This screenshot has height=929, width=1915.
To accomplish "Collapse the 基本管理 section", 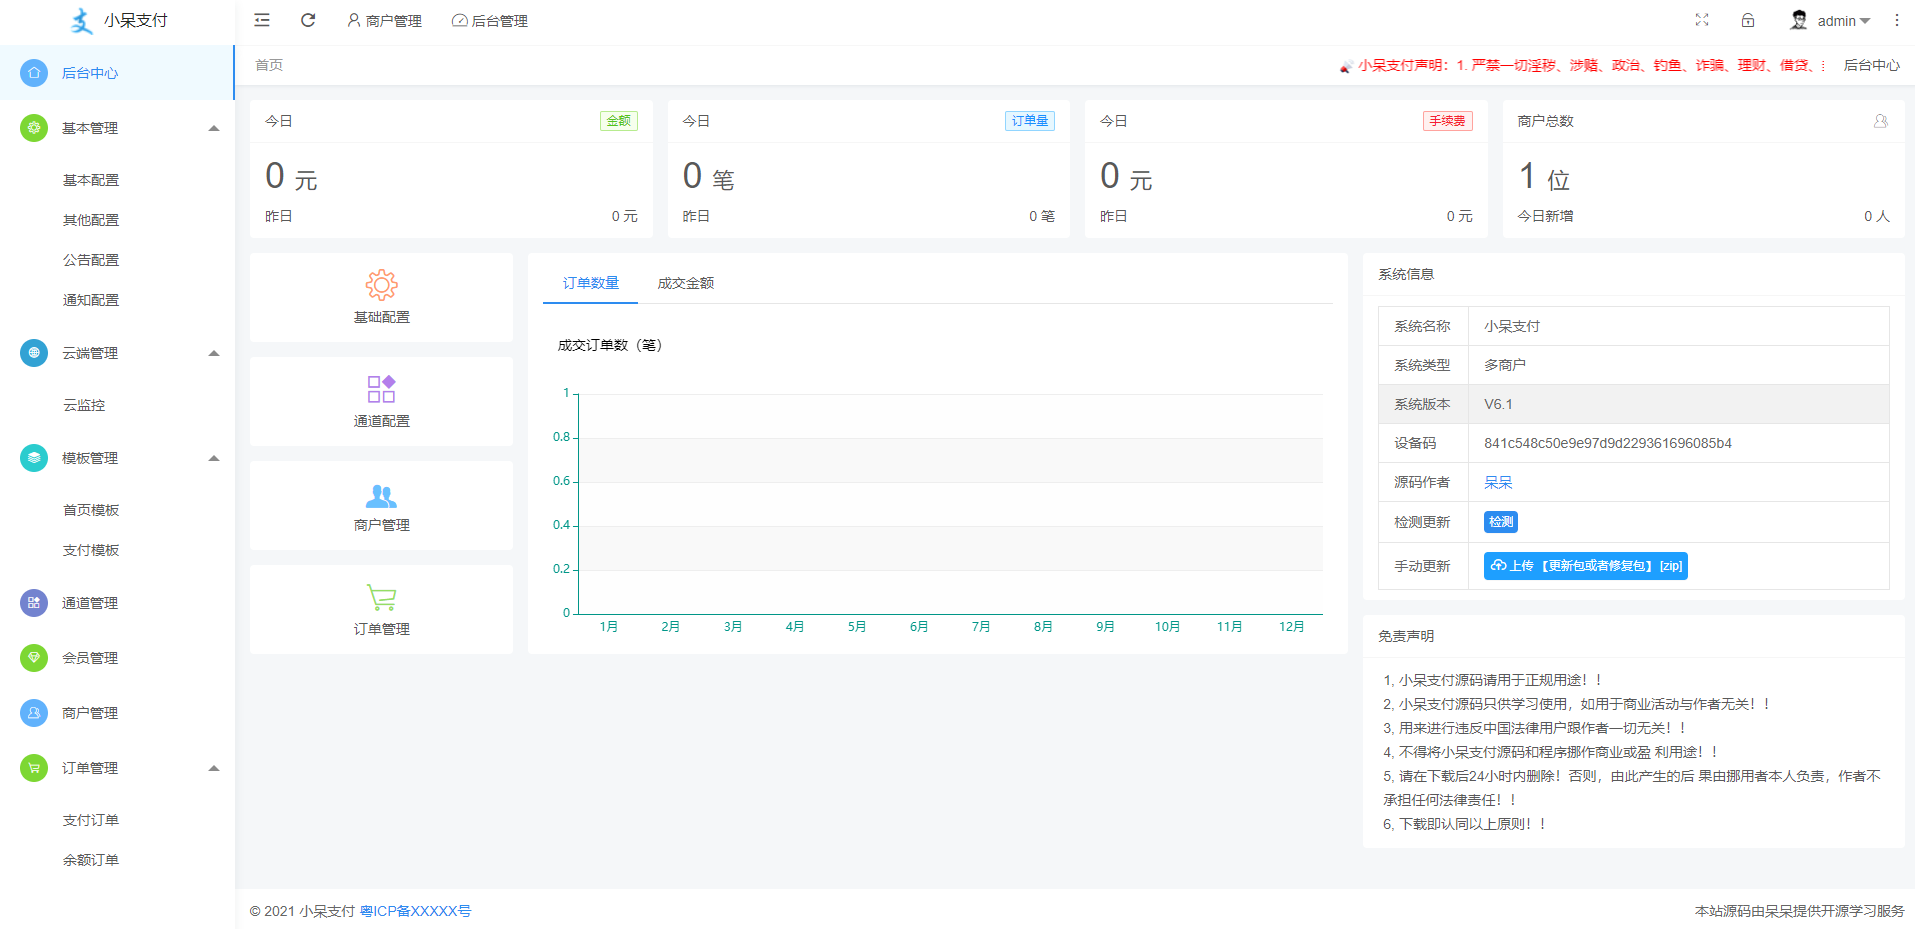I will 213,128.
